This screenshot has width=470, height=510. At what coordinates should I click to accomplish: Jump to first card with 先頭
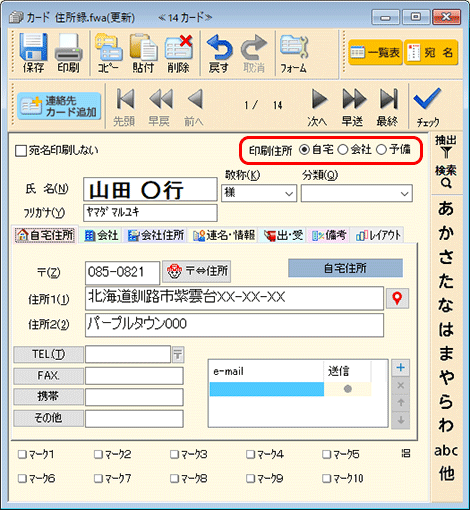(x=125, y=99)
